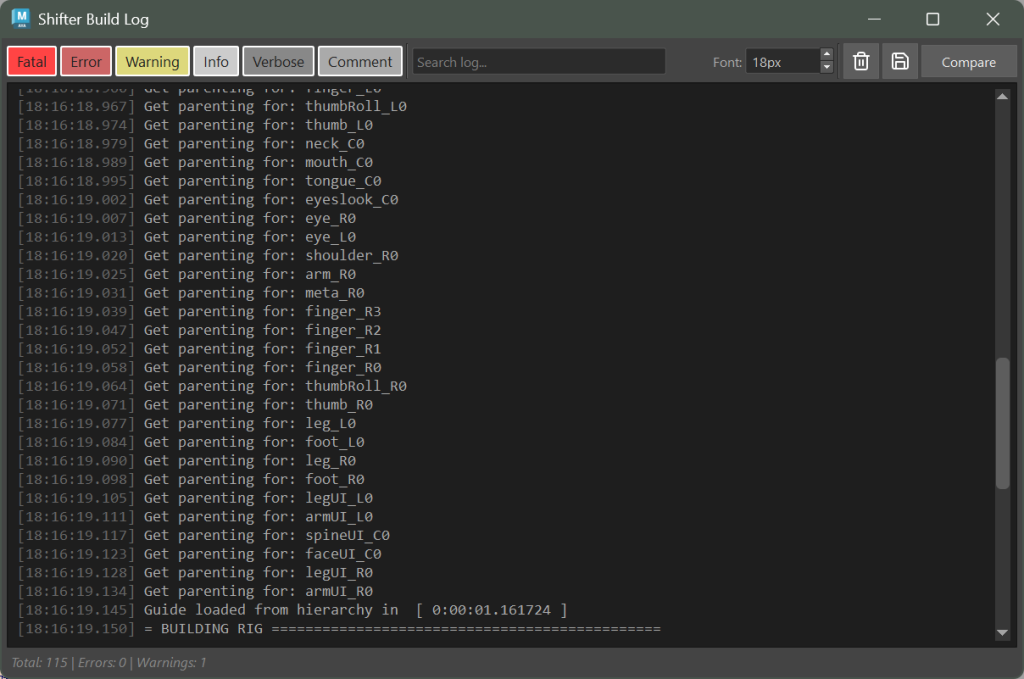Disable the Info log filter
The image size is (1024, 679).
pos(216,62)
